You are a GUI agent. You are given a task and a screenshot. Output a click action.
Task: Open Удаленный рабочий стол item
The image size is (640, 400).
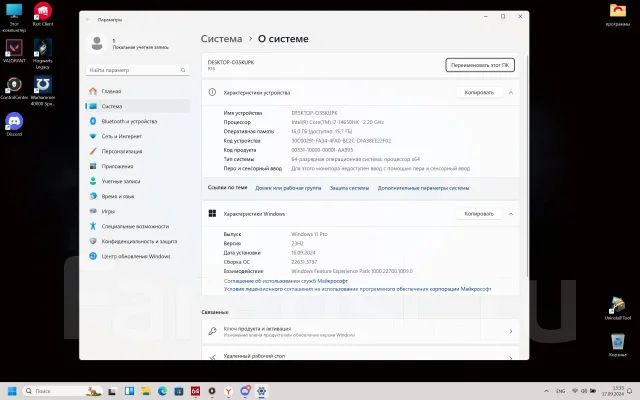coord(360,354)
